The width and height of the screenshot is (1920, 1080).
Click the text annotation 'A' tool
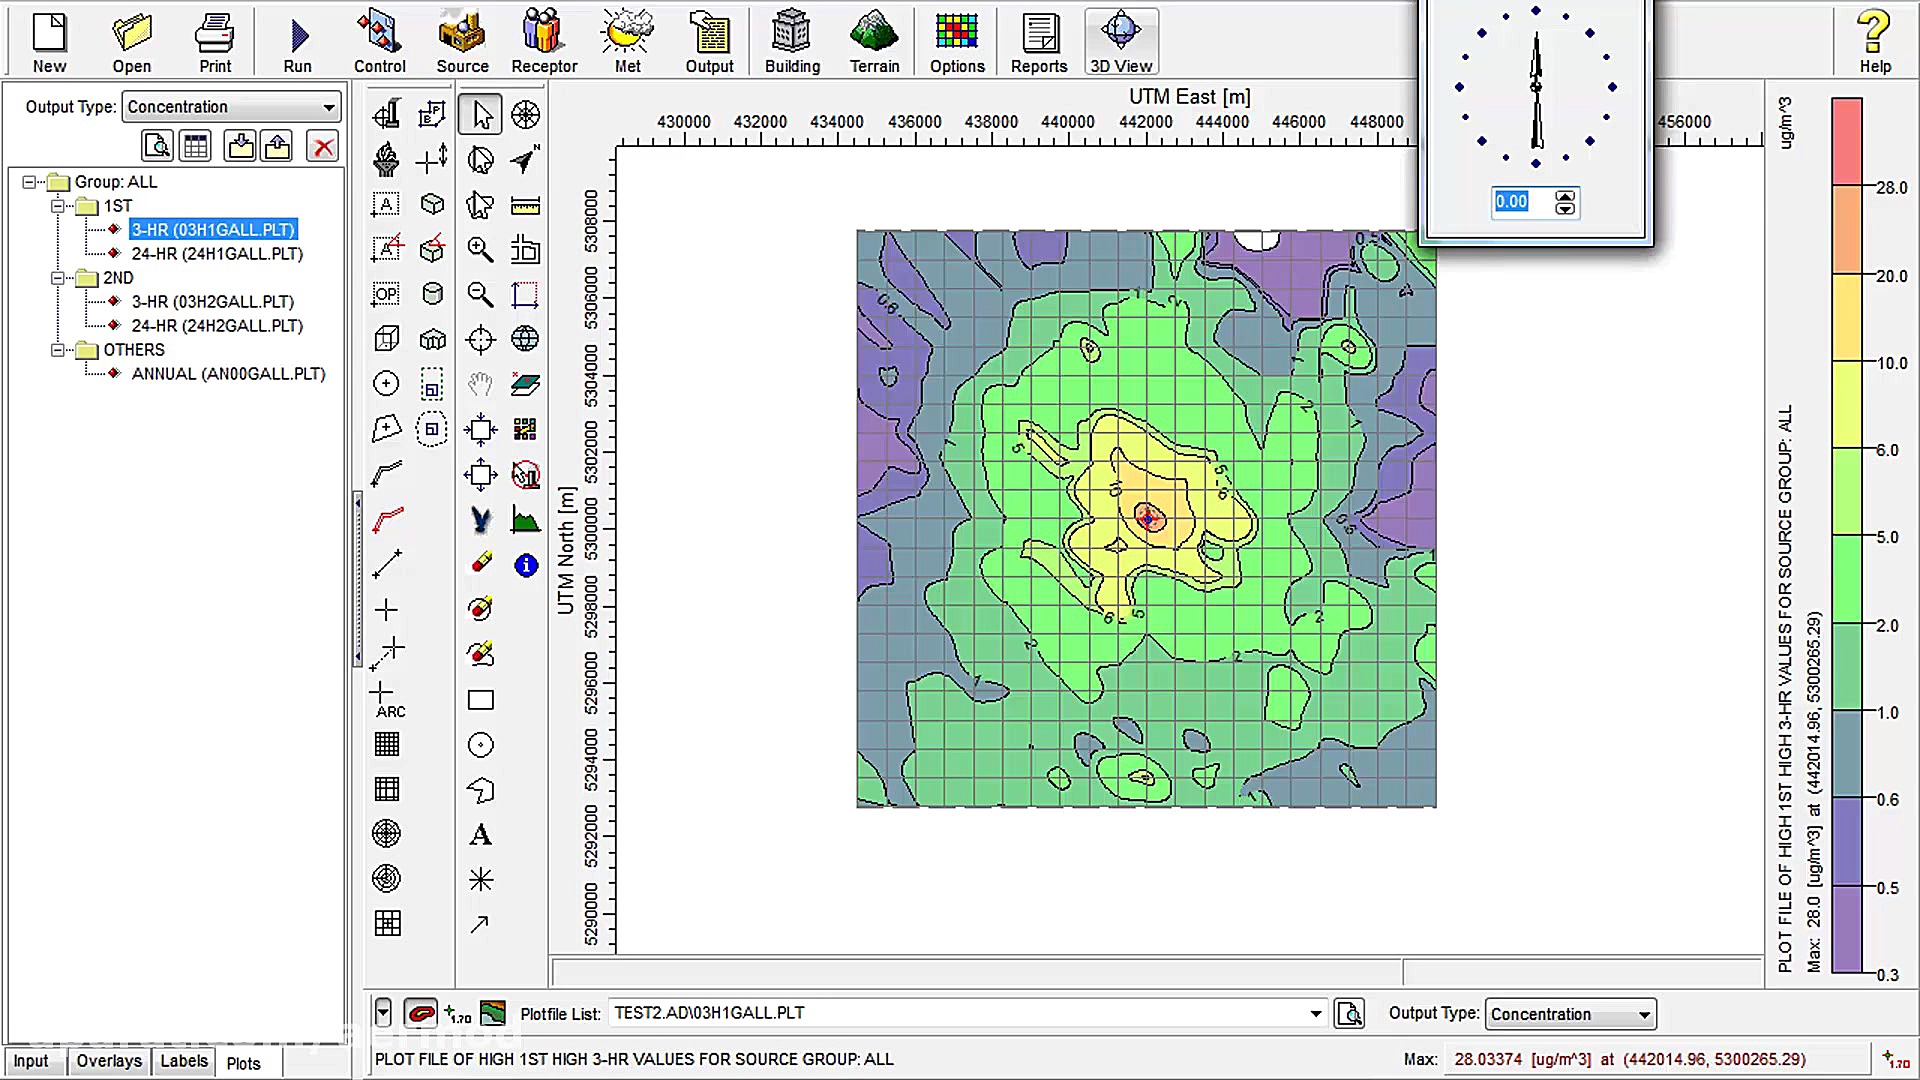[x=481, y=835]
